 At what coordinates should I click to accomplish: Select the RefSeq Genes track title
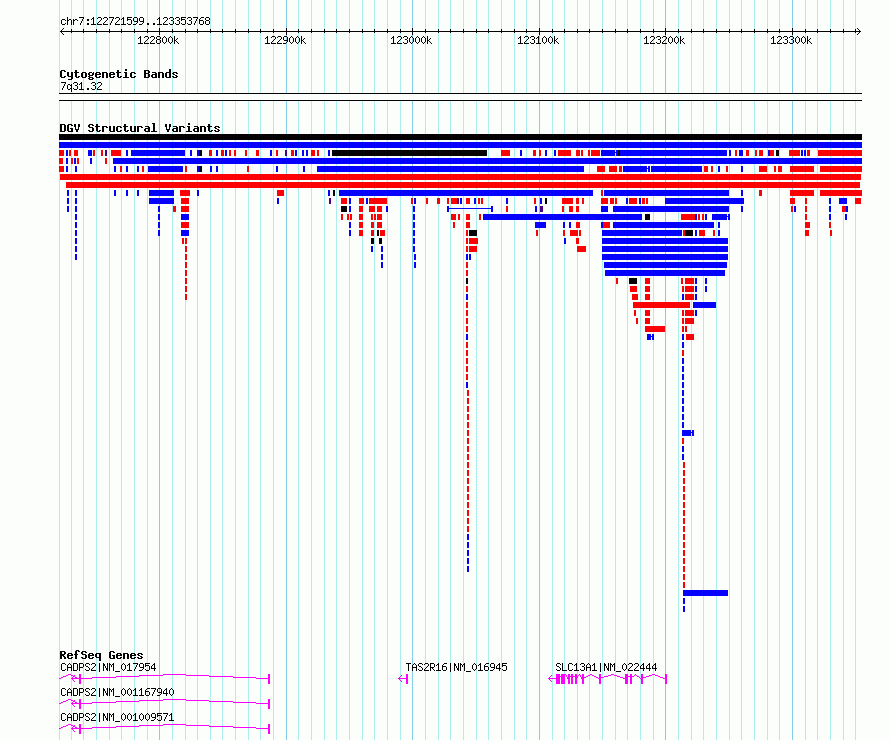[101, 655]
